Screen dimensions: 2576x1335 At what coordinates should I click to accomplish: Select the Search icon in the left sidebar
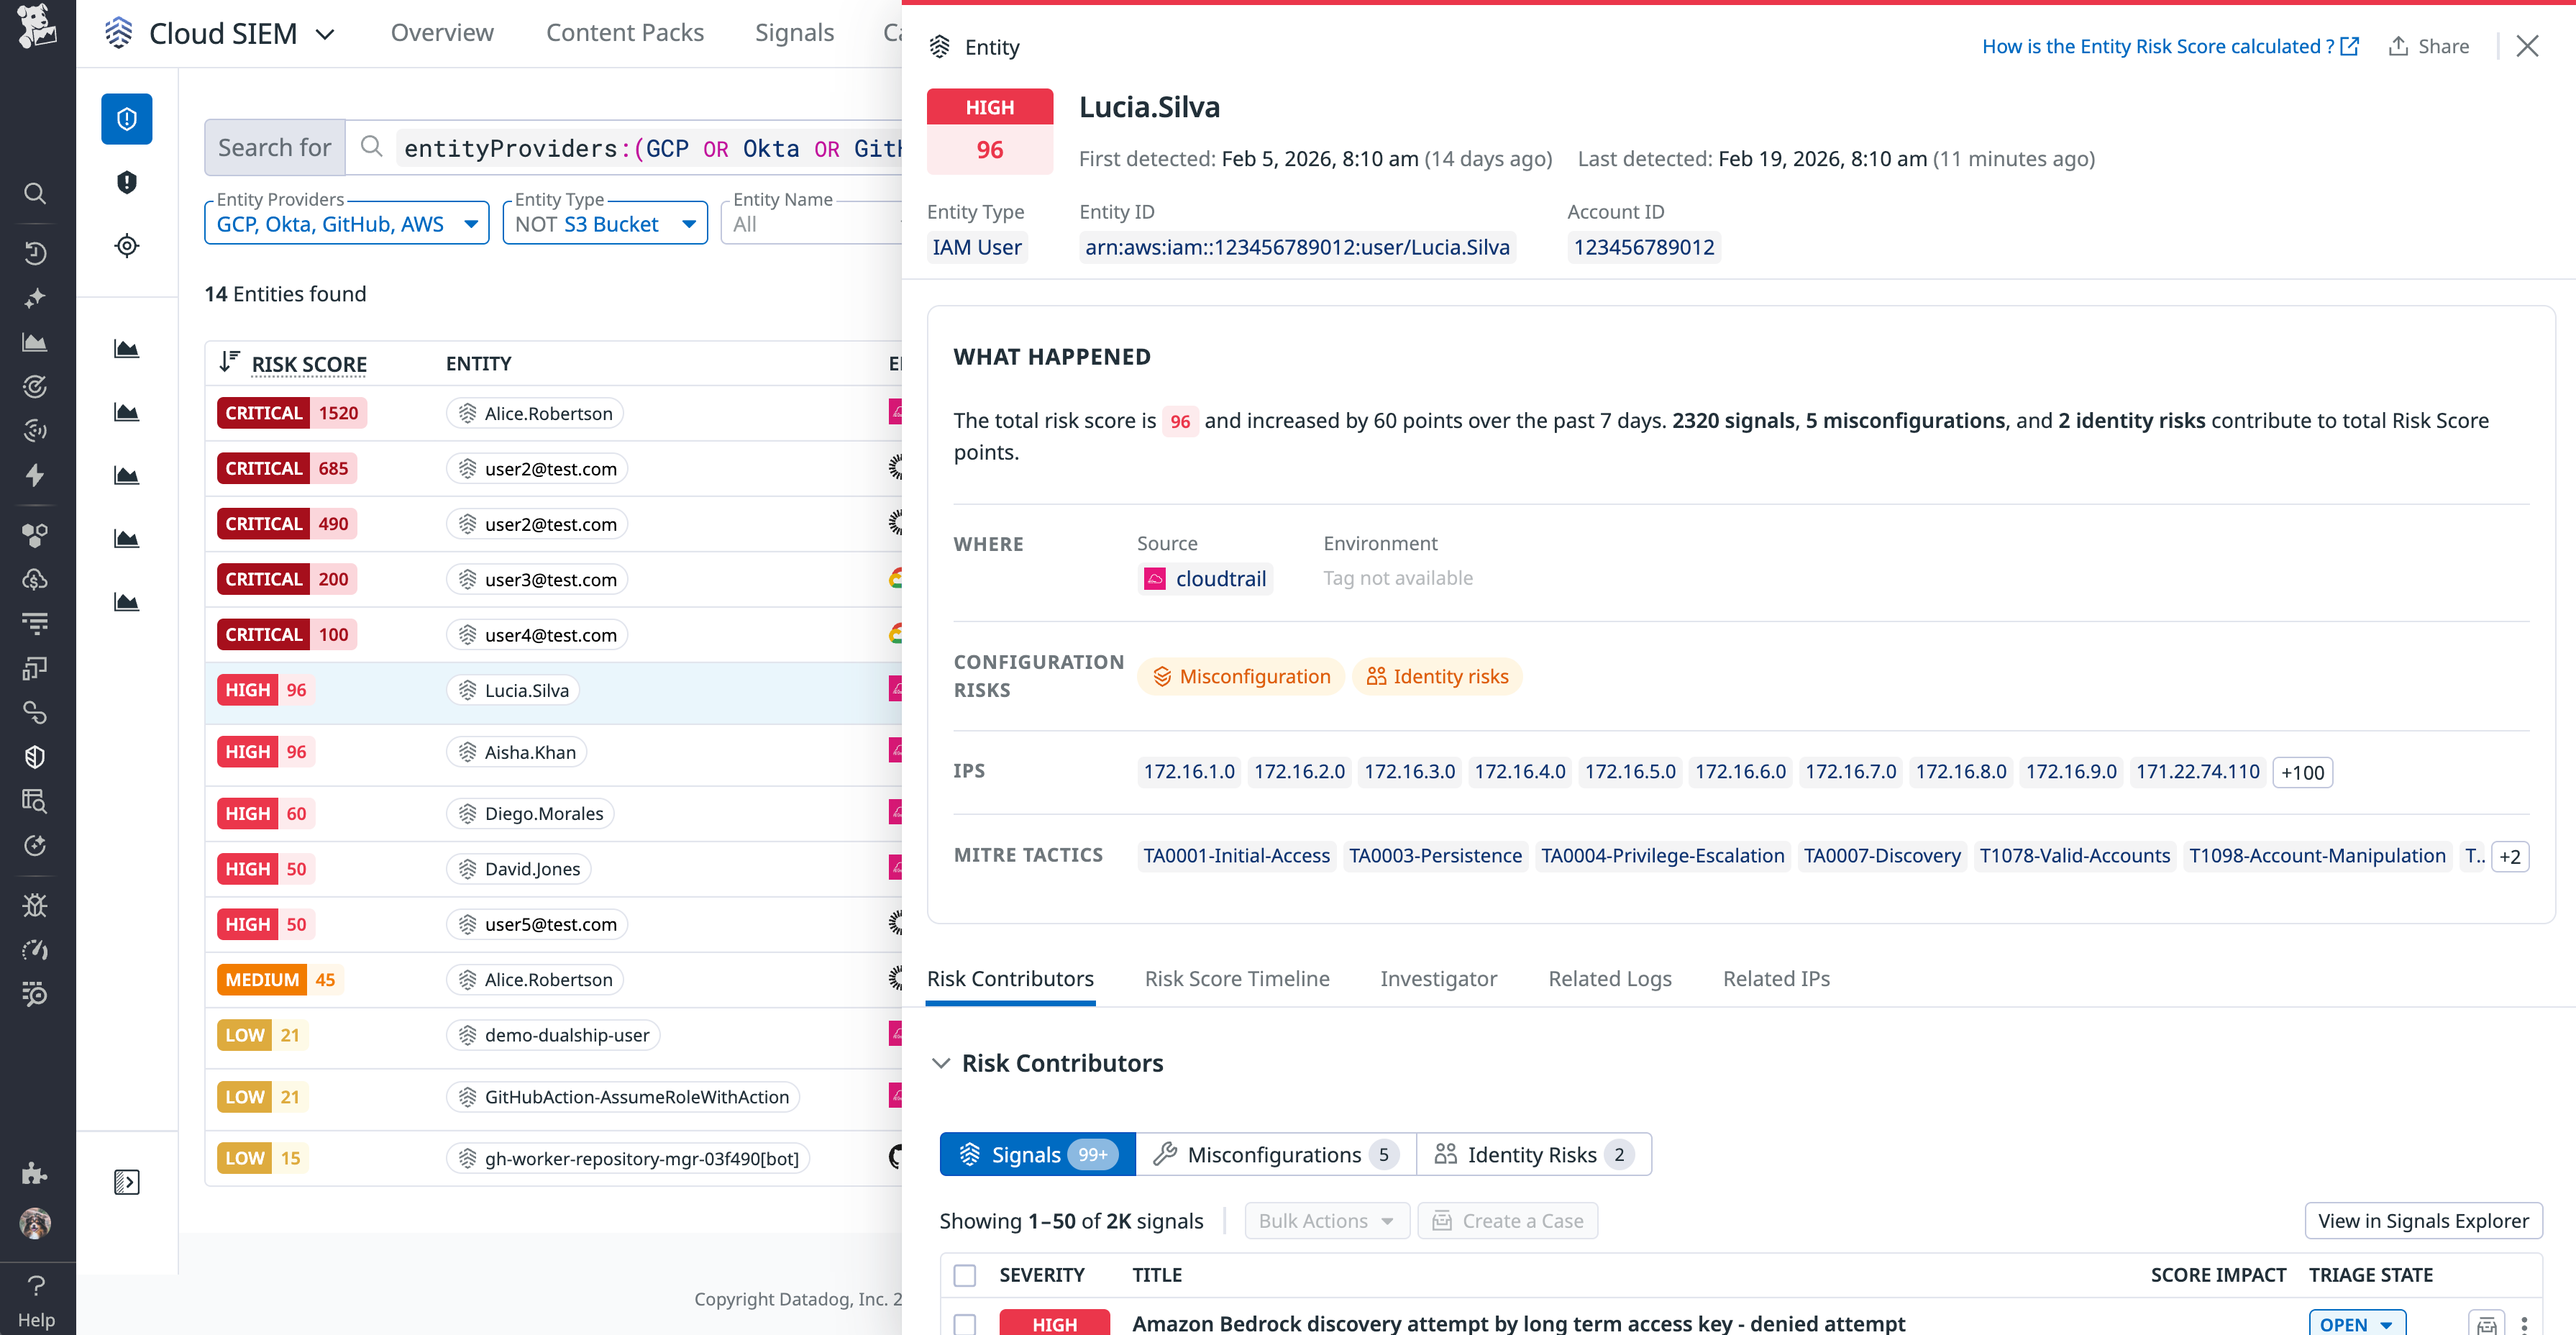point(35,193)
